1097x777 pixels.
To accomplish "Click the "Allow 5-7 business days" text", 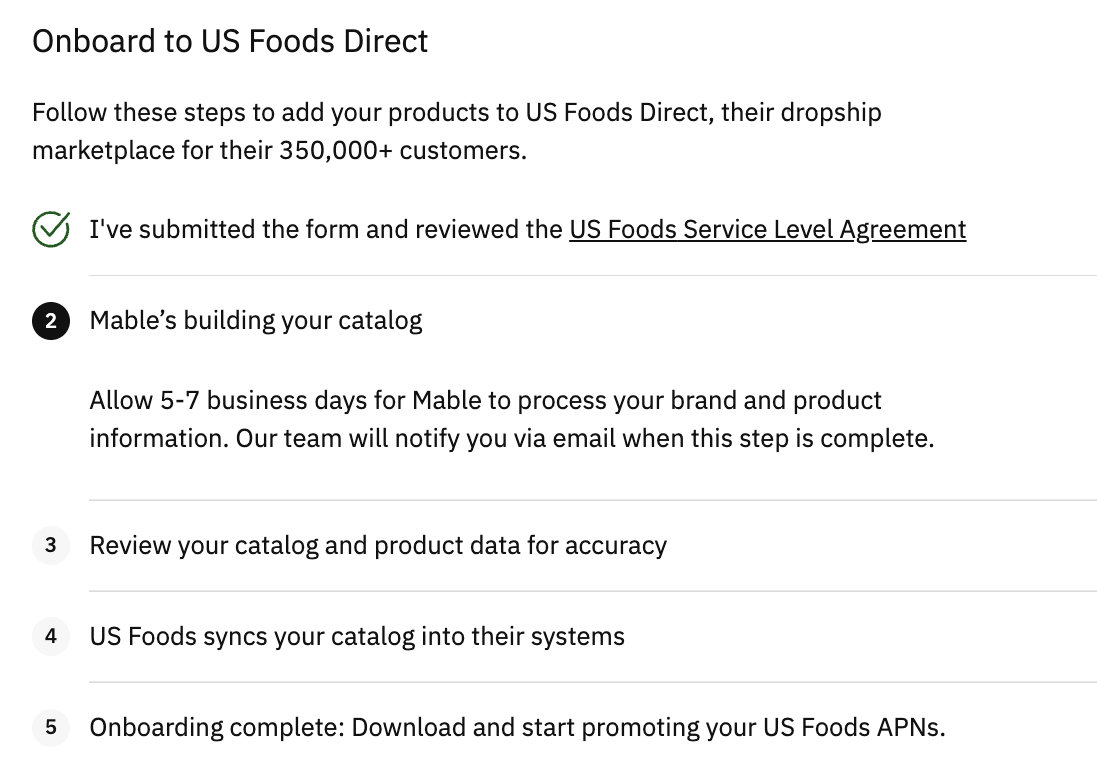I will click(247, 401).
